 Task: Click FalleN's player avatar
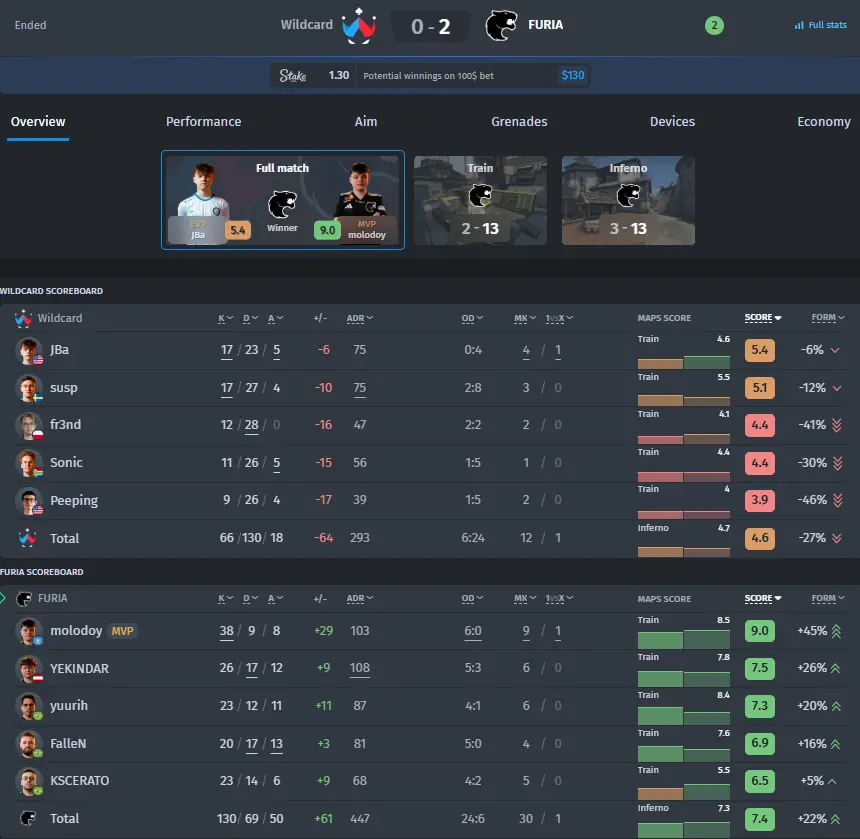tap(29, 744)
